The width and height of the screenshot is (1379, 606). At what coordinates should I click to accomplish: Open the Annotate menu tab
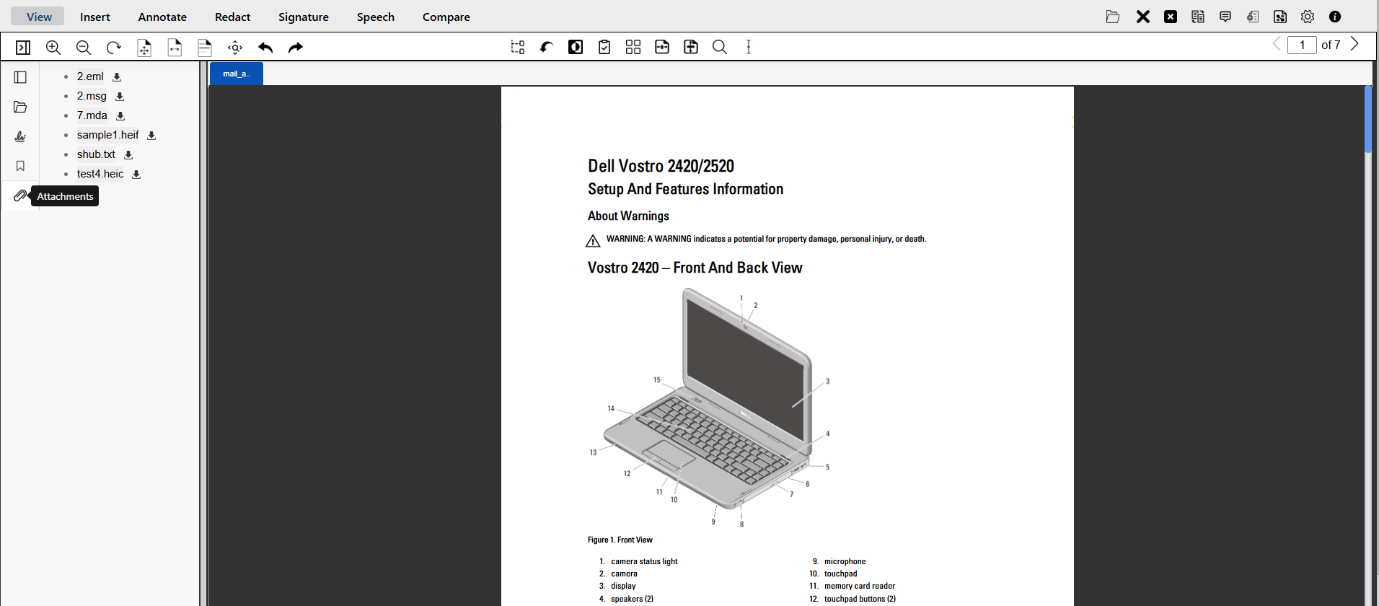click(x=162, y=17)
